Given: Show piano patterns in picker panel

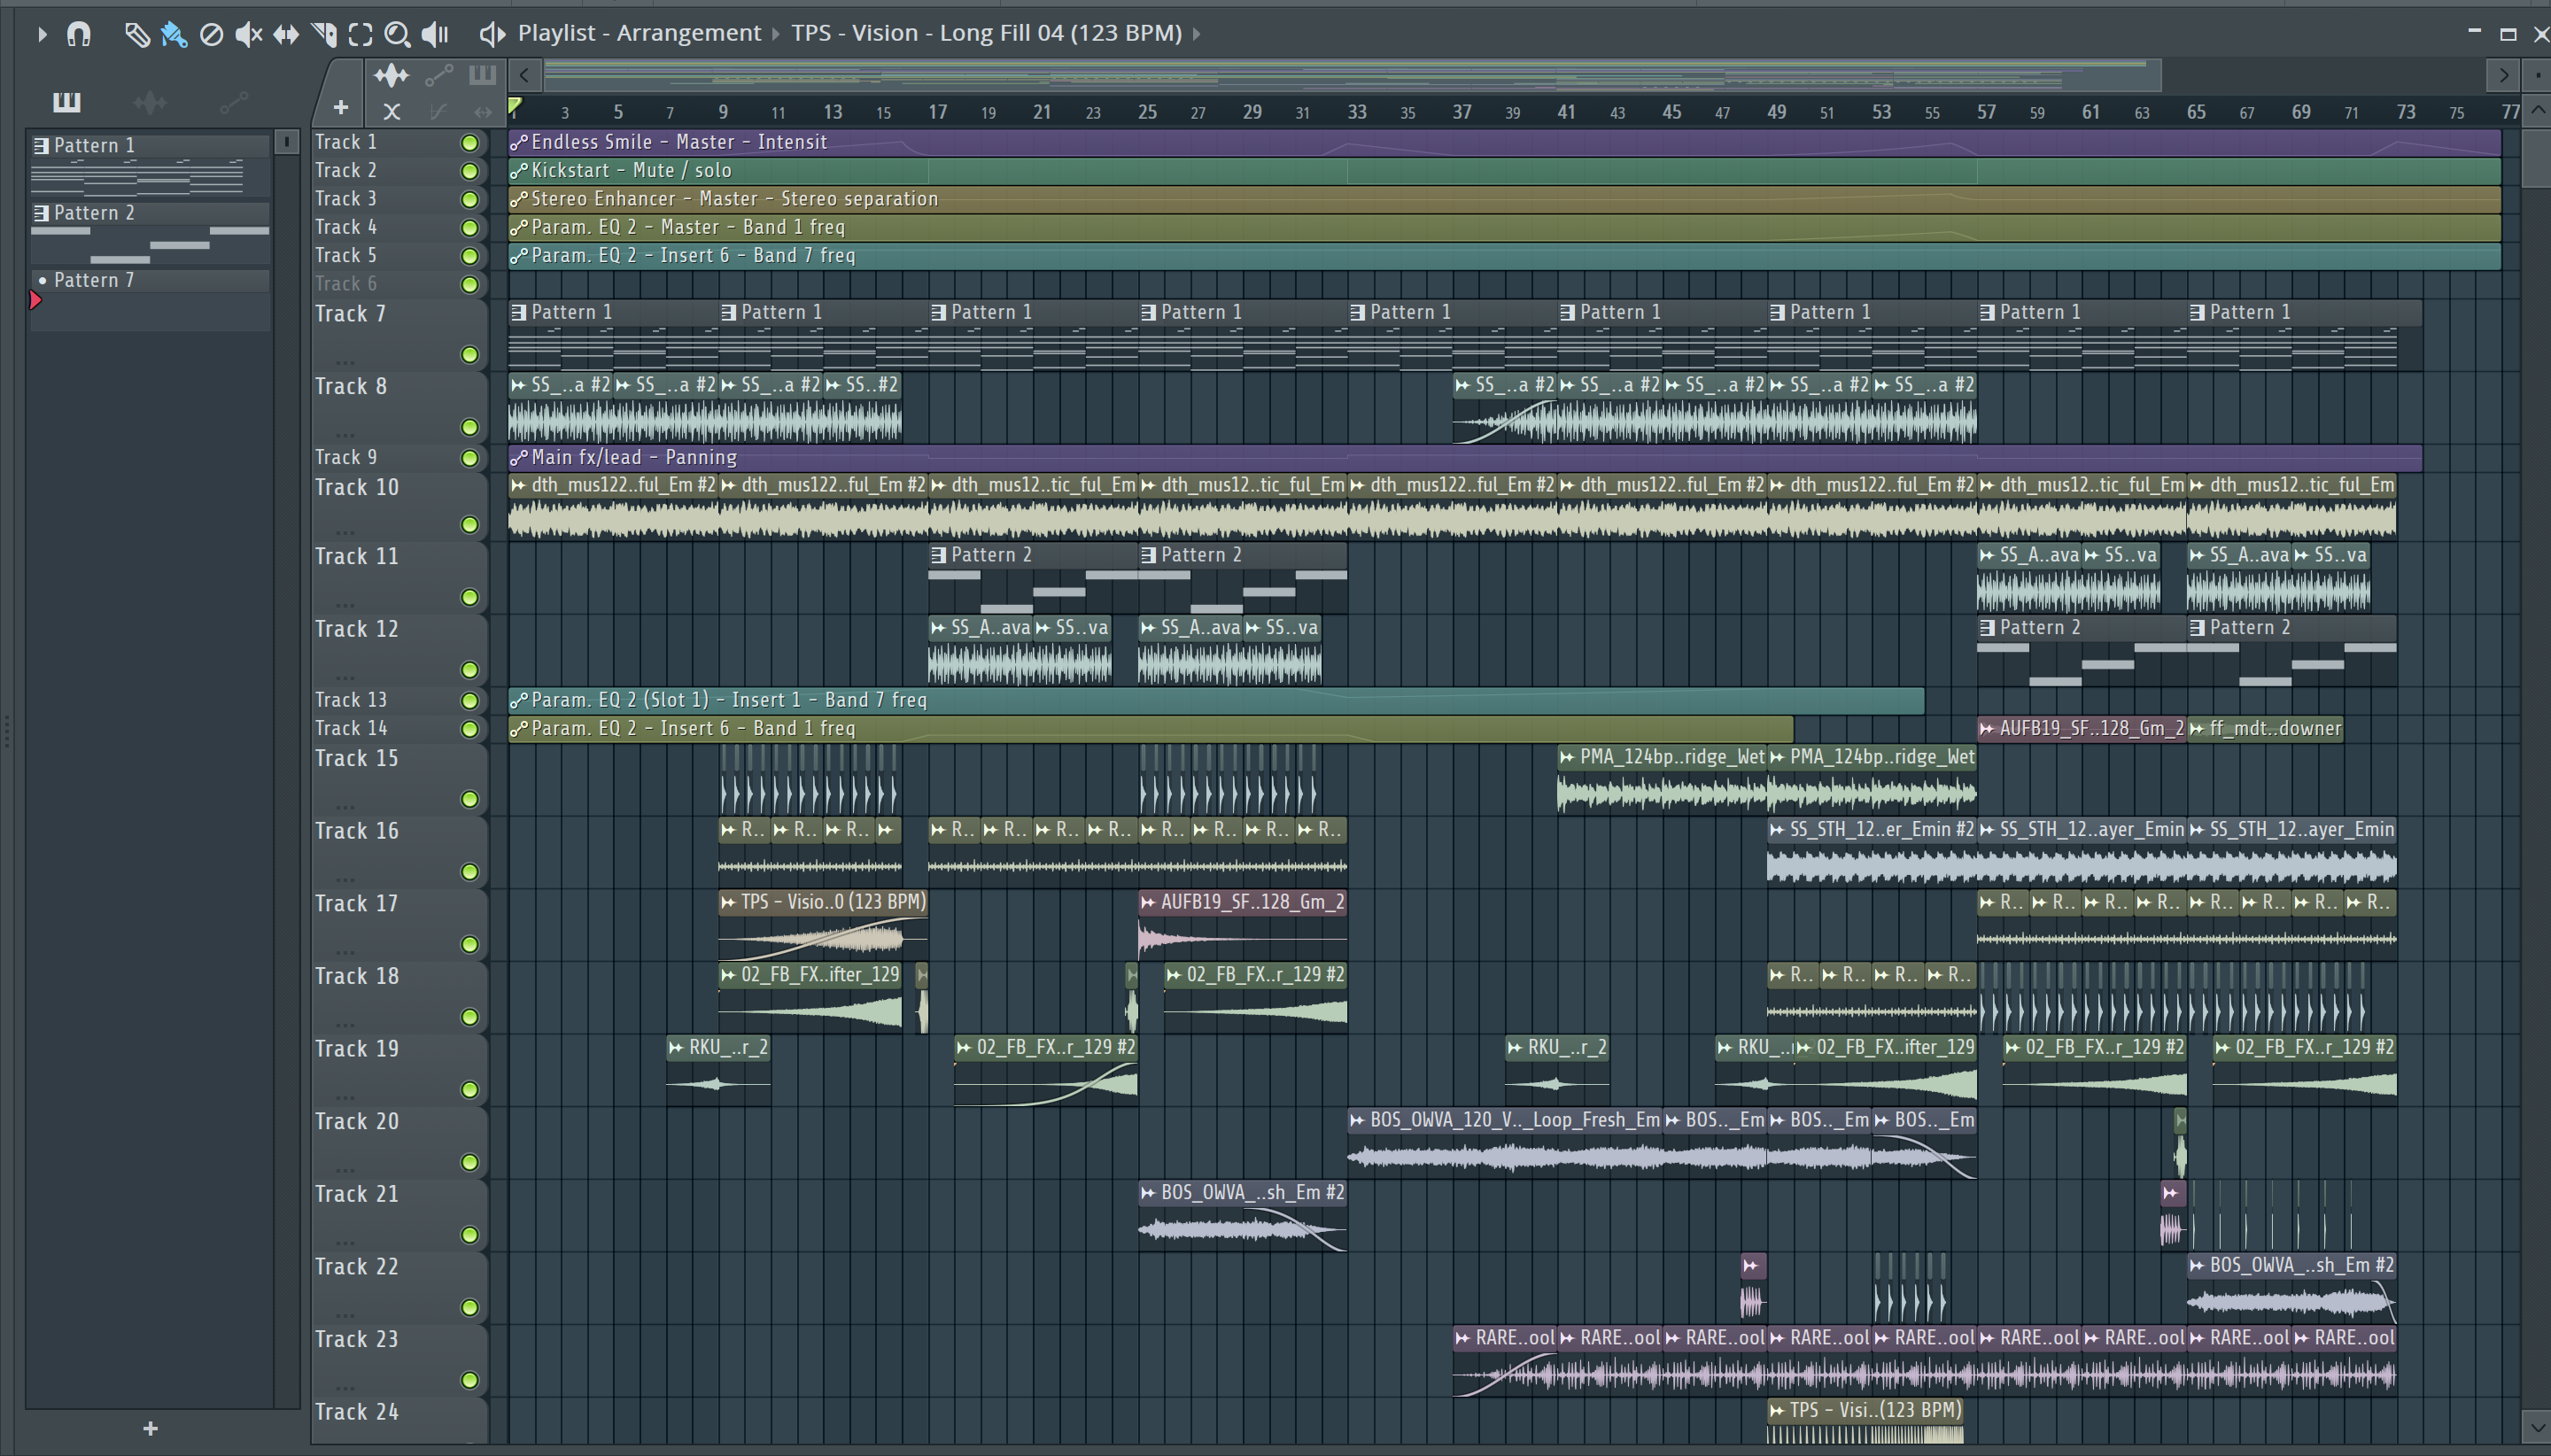Looking at the screenshot, I should pos(67,102).
